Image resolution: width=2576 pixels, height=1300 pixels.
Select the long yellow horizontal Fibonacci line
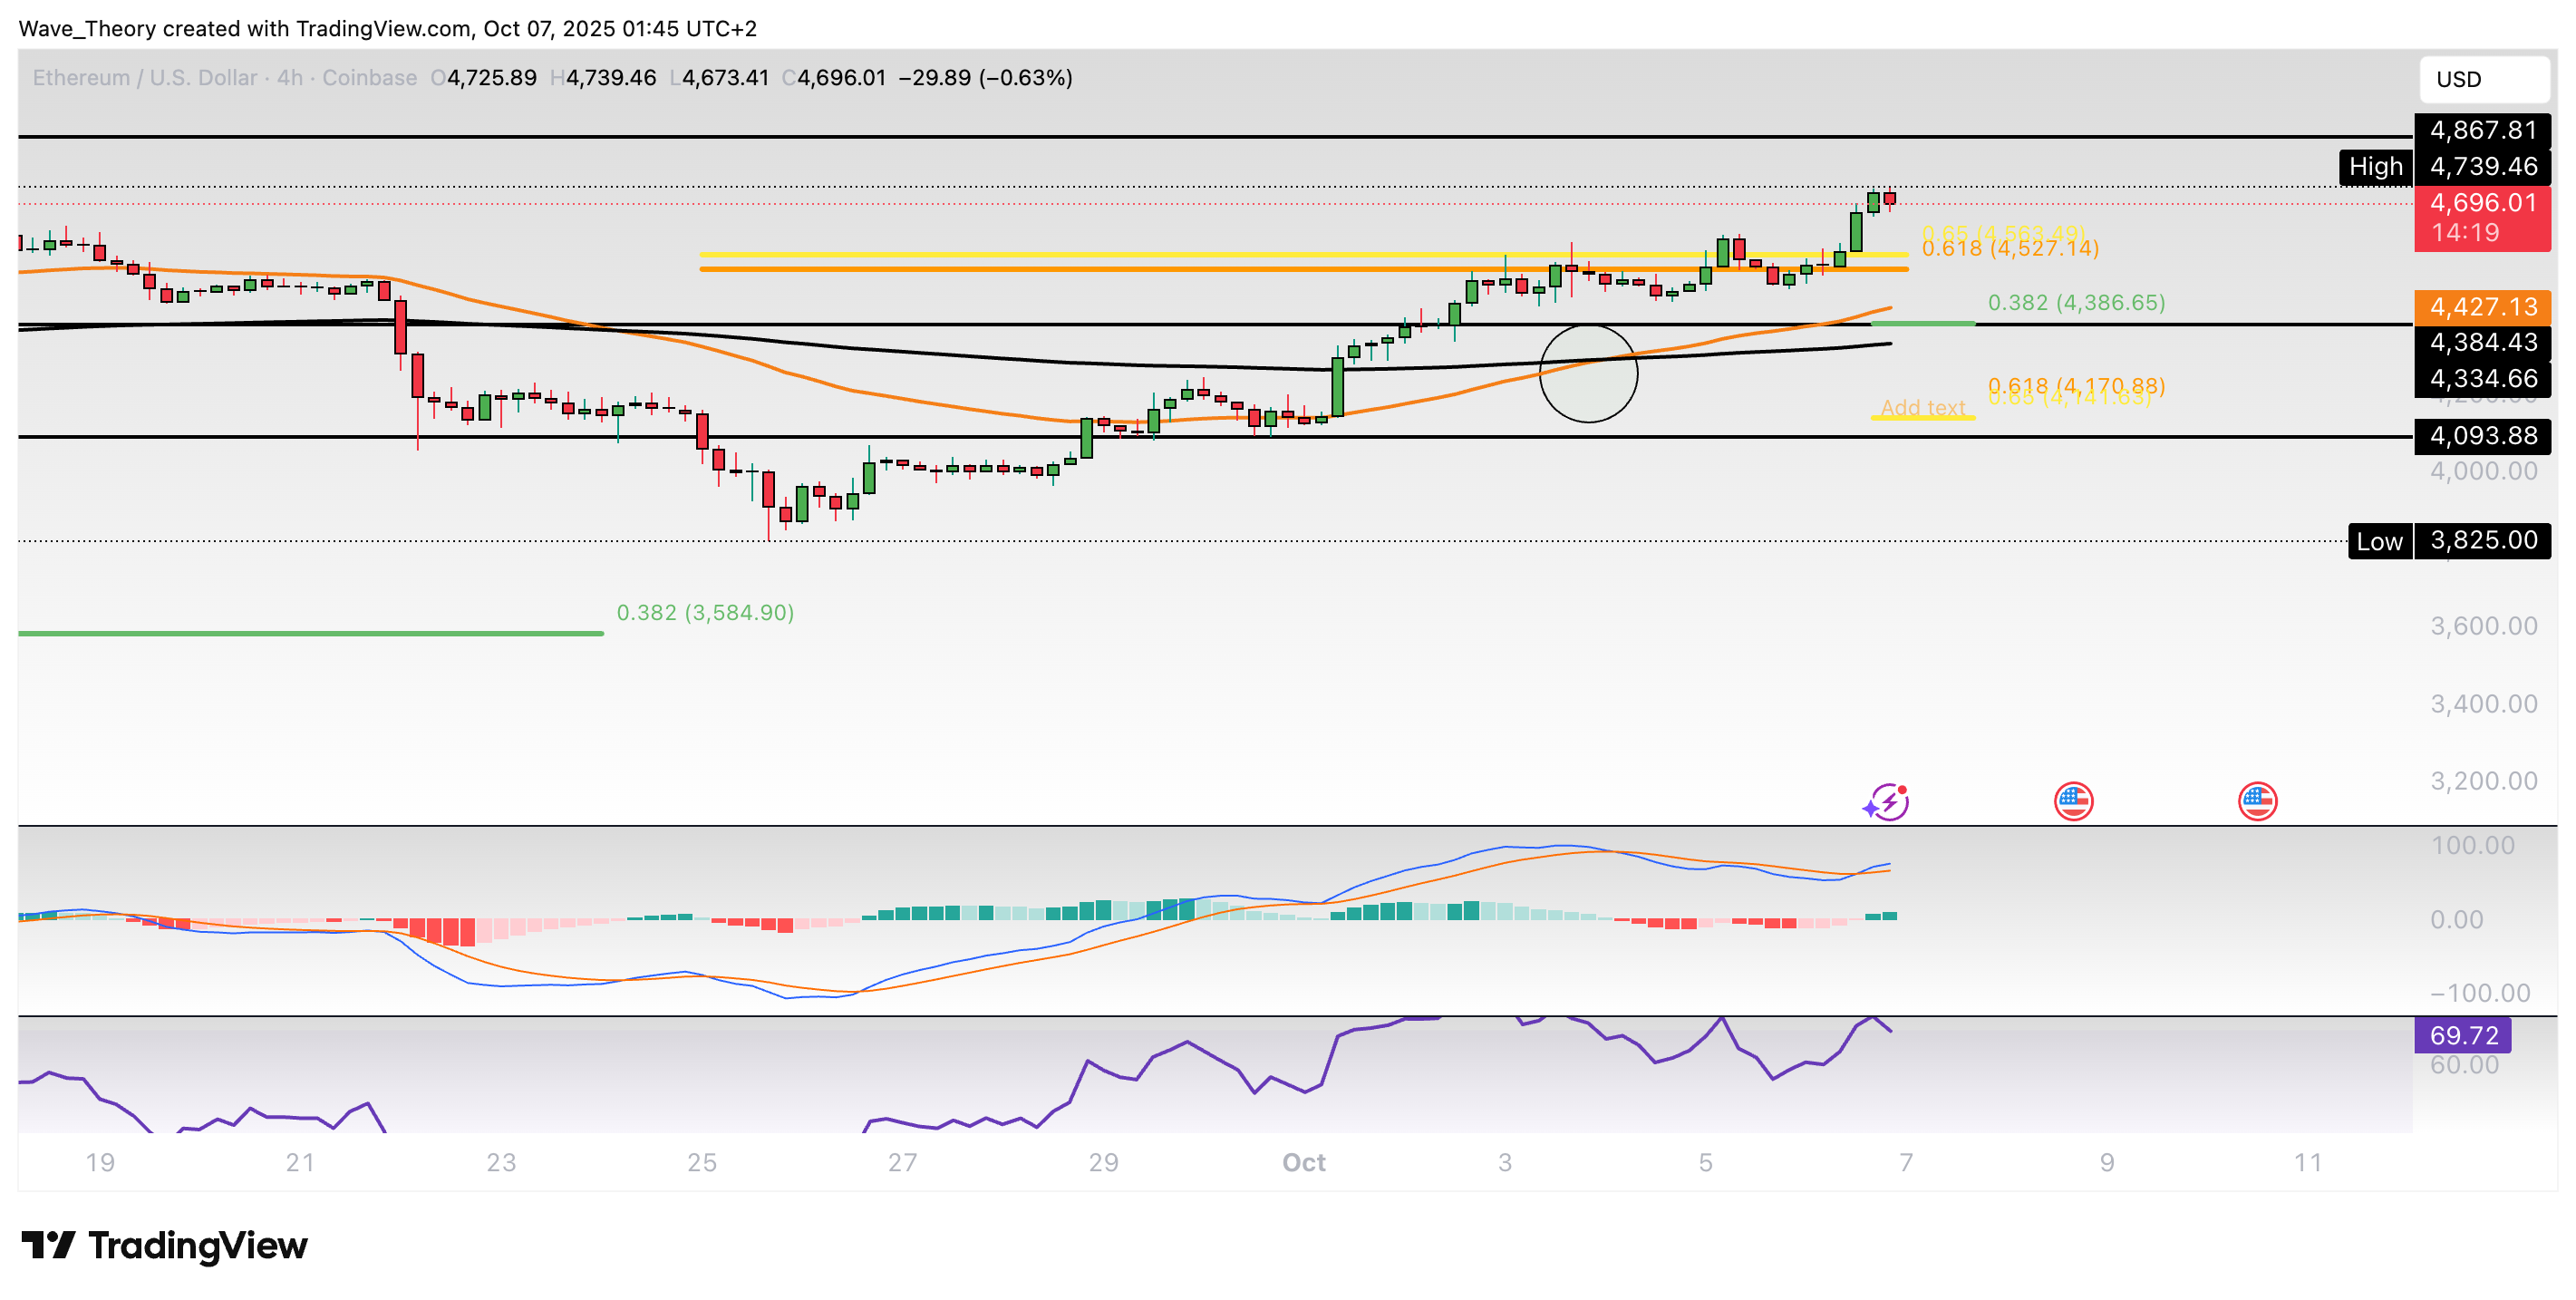click(x=1200, y=254)
